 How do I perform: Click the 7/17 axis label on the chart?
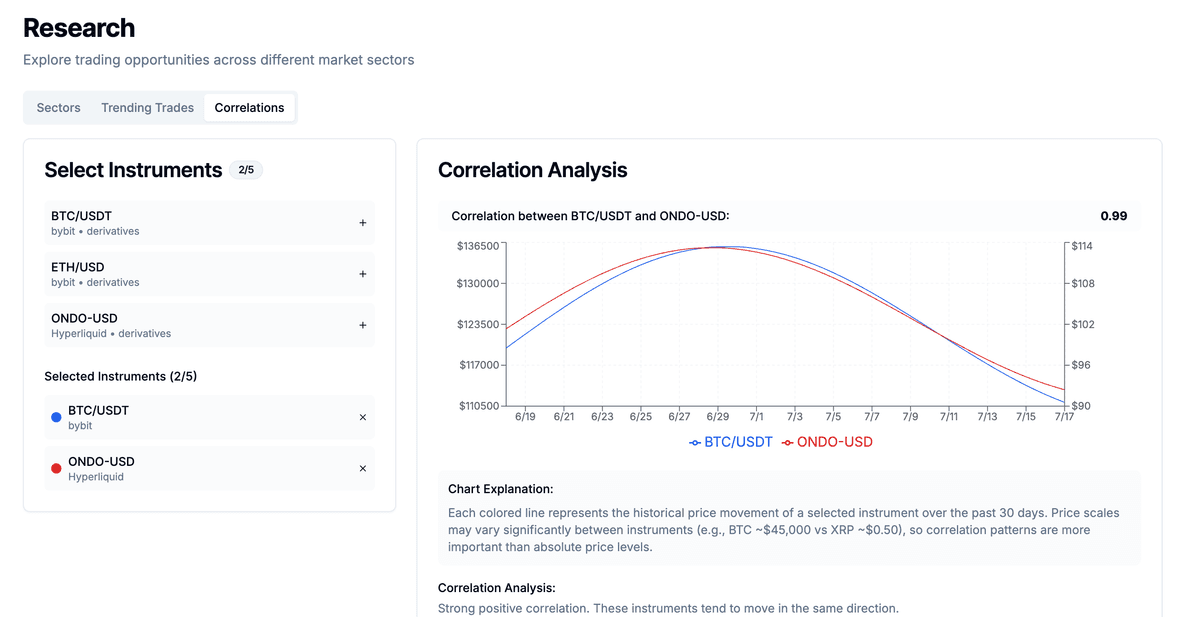[x=1064, y=416]
